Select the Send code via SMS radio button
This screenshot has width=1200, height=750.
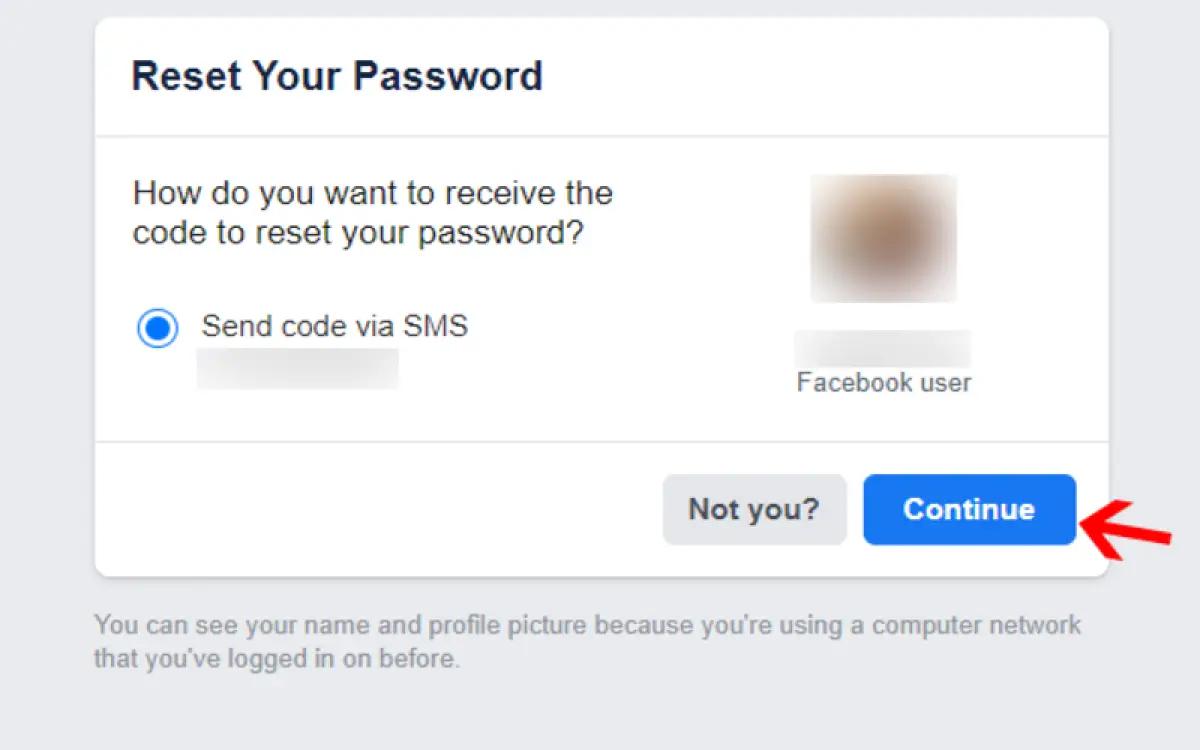coord(157,328)
